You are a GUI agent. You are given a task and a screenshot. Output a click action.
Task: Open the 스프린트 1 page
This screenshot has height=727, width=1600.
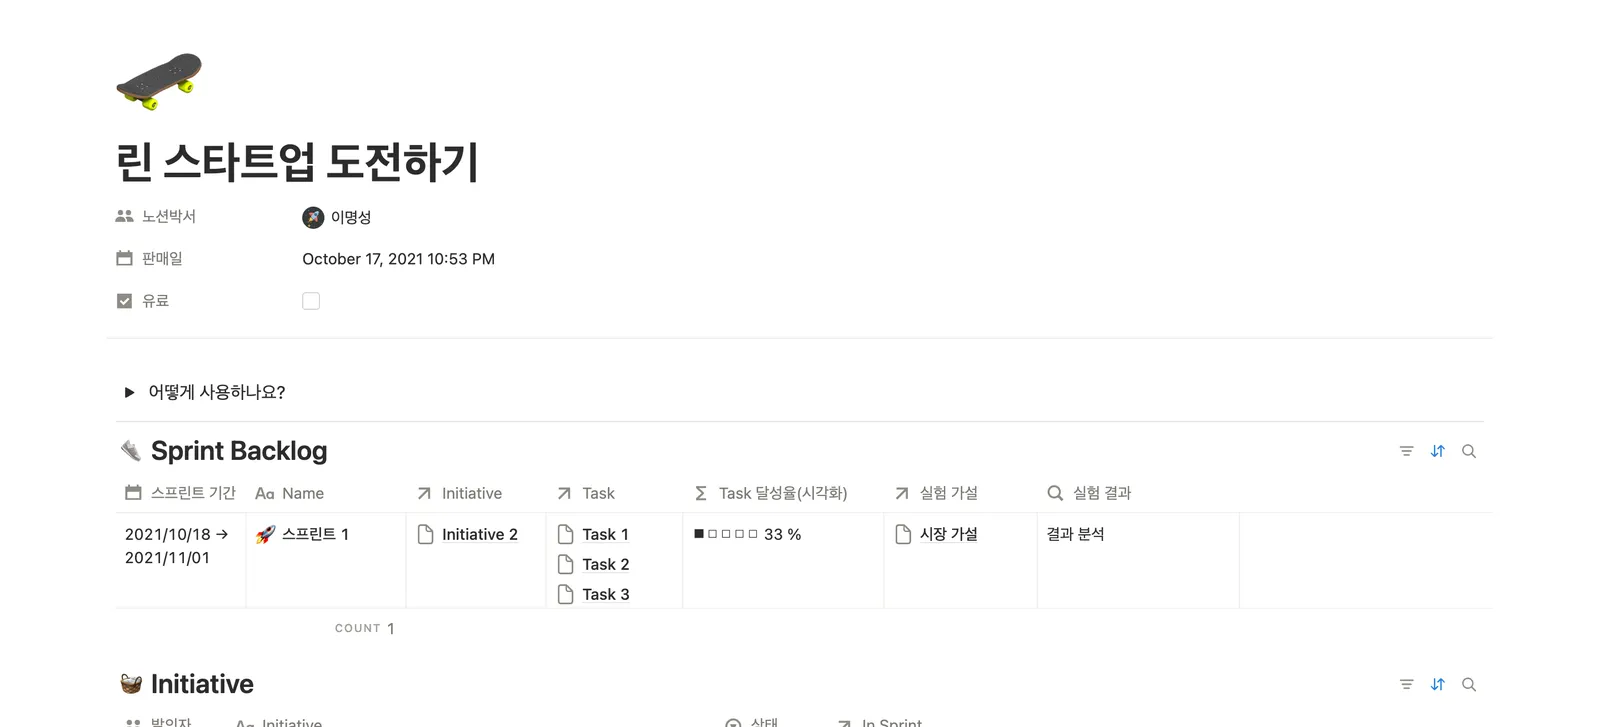pos(315,534)
